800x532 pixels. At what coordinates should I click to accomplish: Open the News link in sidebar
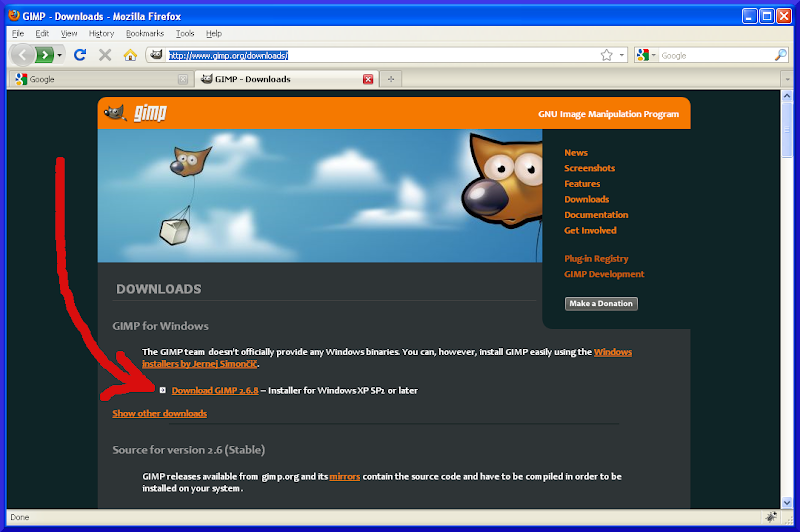(x=576, y=153)
